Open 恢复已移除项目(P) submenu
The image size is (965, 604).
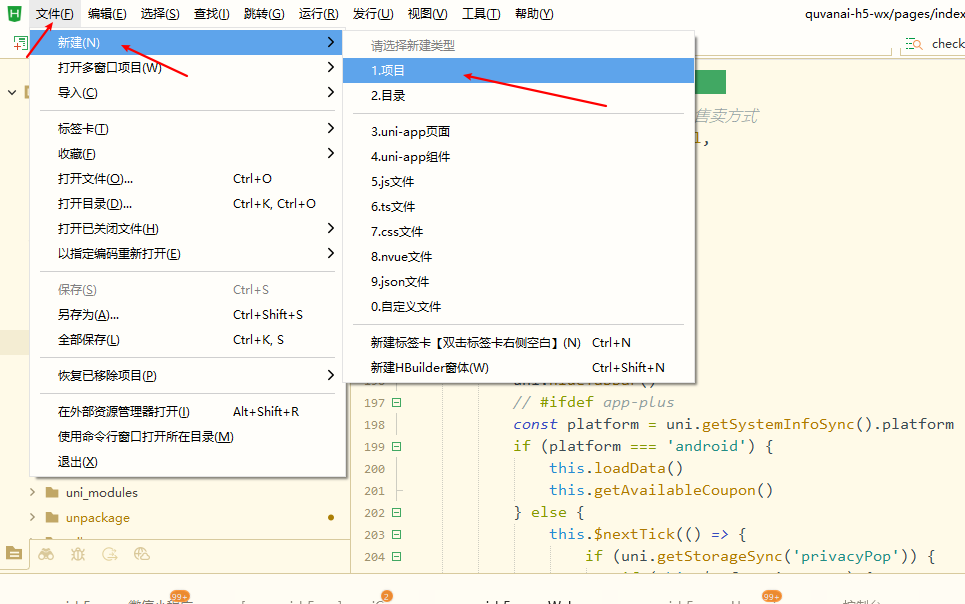click(188, 376)
